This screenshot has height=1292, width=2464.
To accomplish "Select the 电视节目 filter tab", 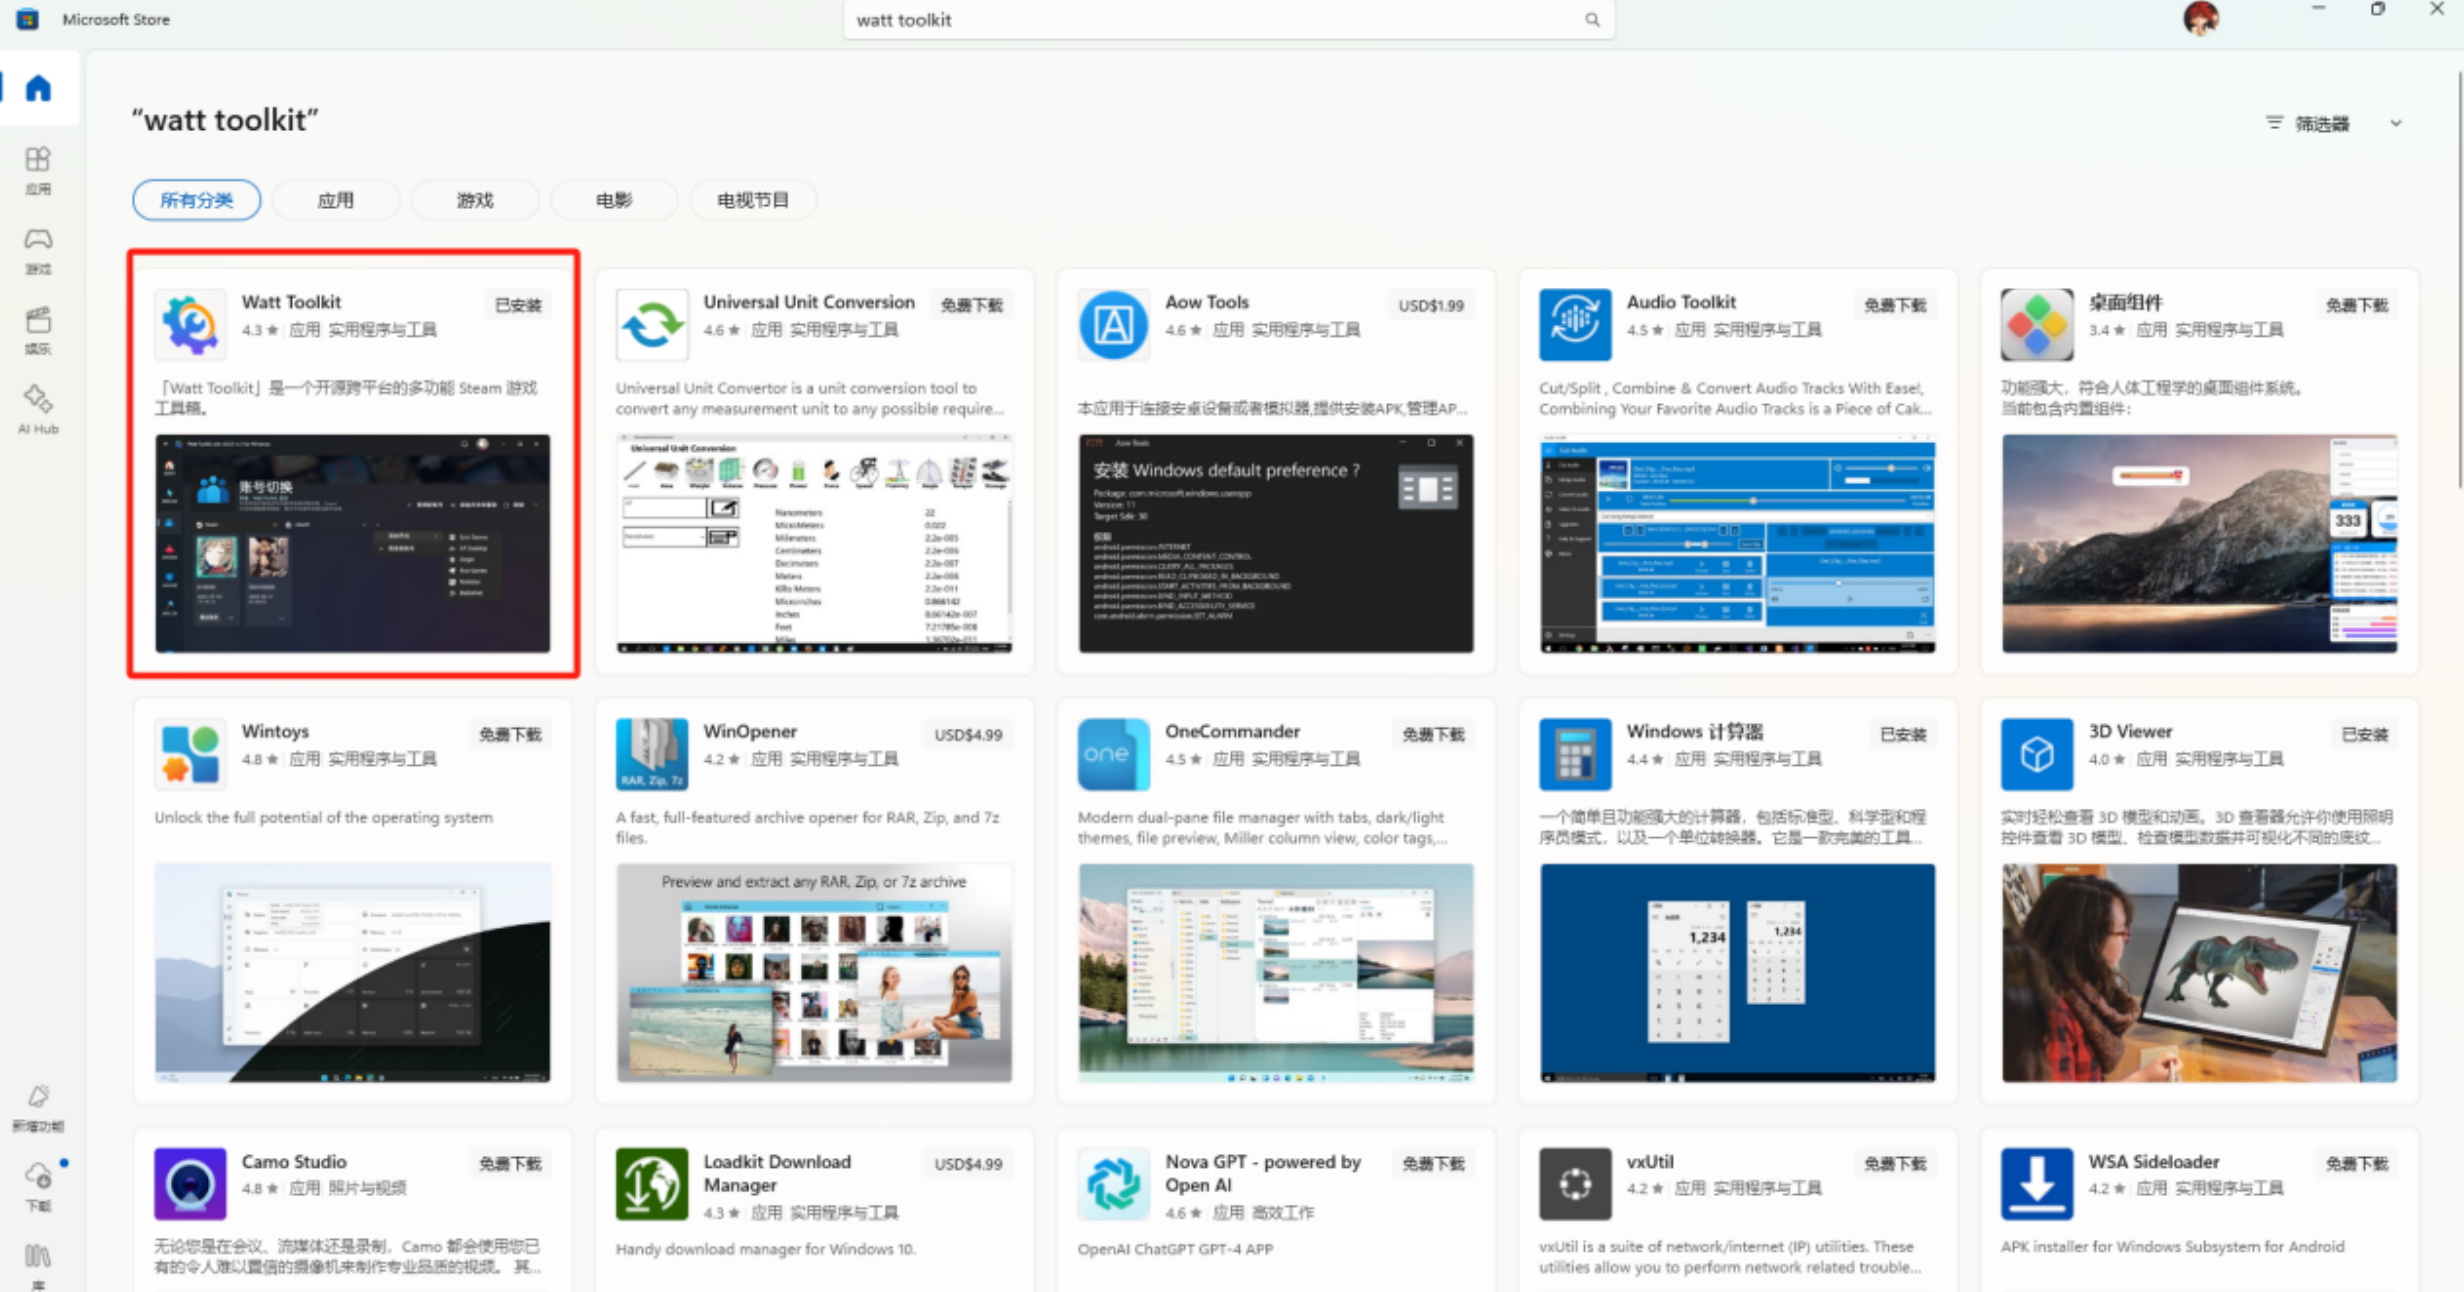I will tap(753, 200).
